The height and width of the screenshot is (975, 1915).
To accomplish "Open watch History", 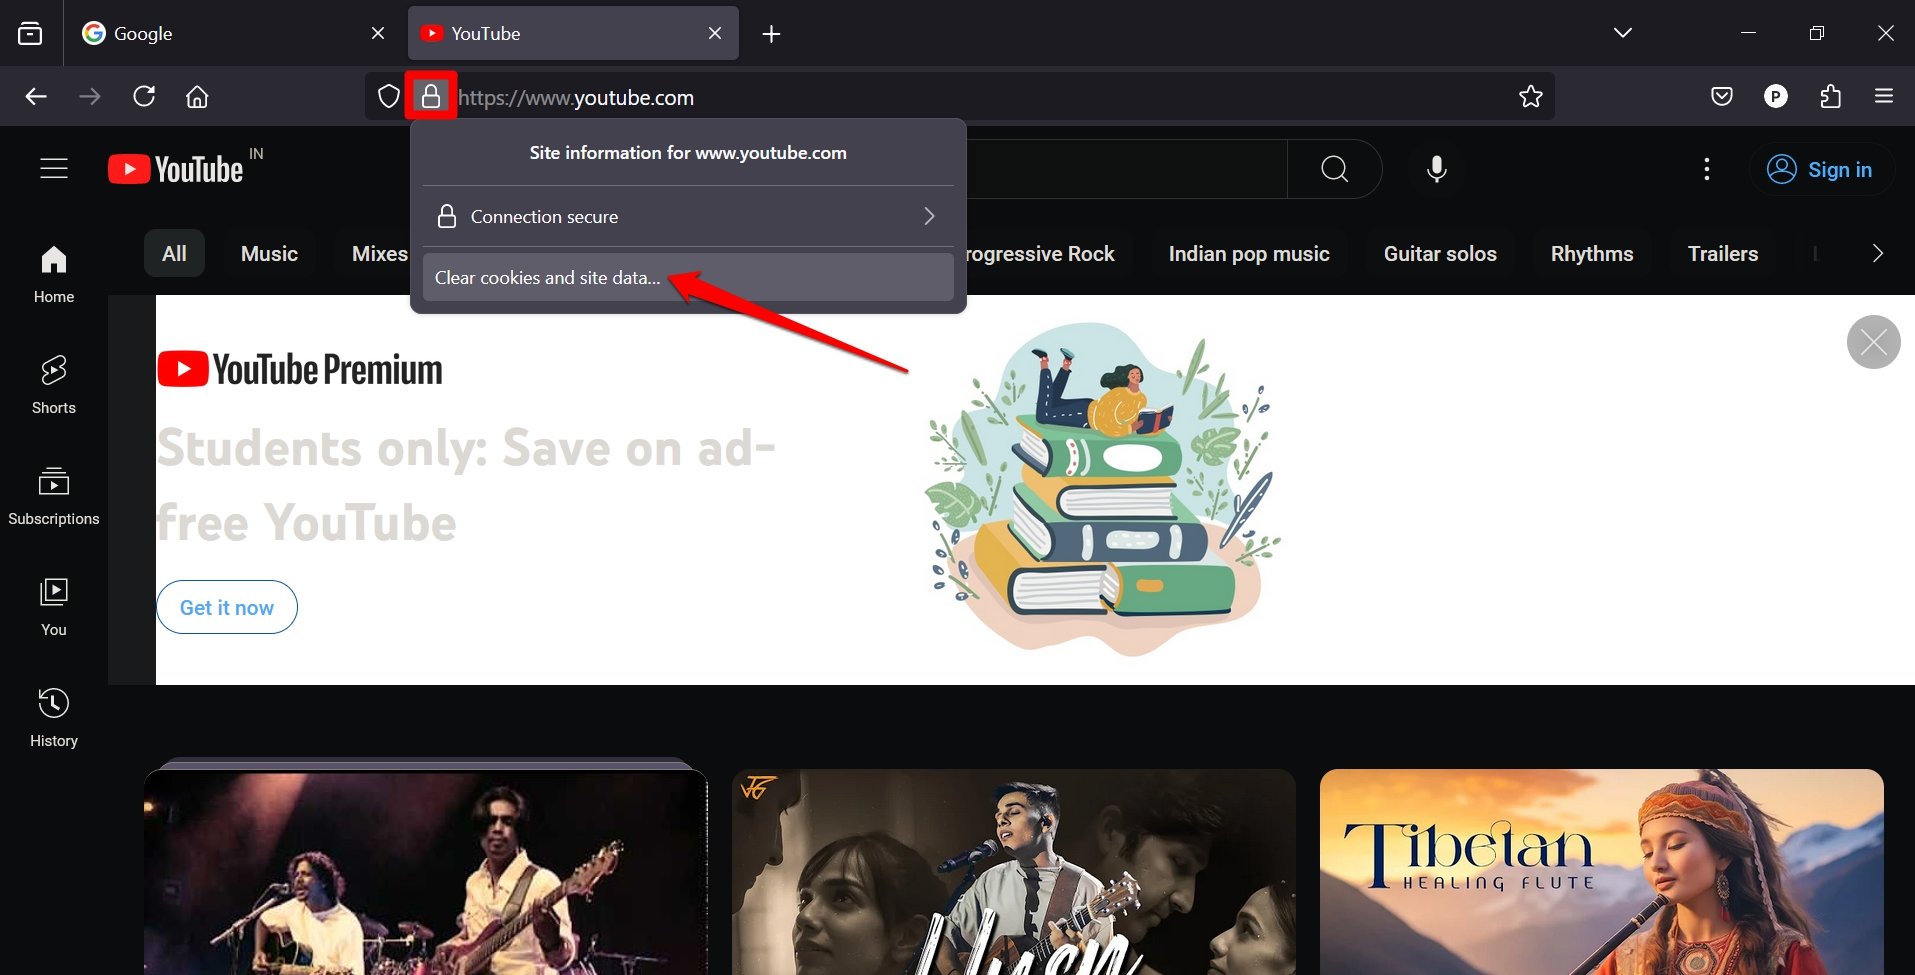I will click(54, 718).
